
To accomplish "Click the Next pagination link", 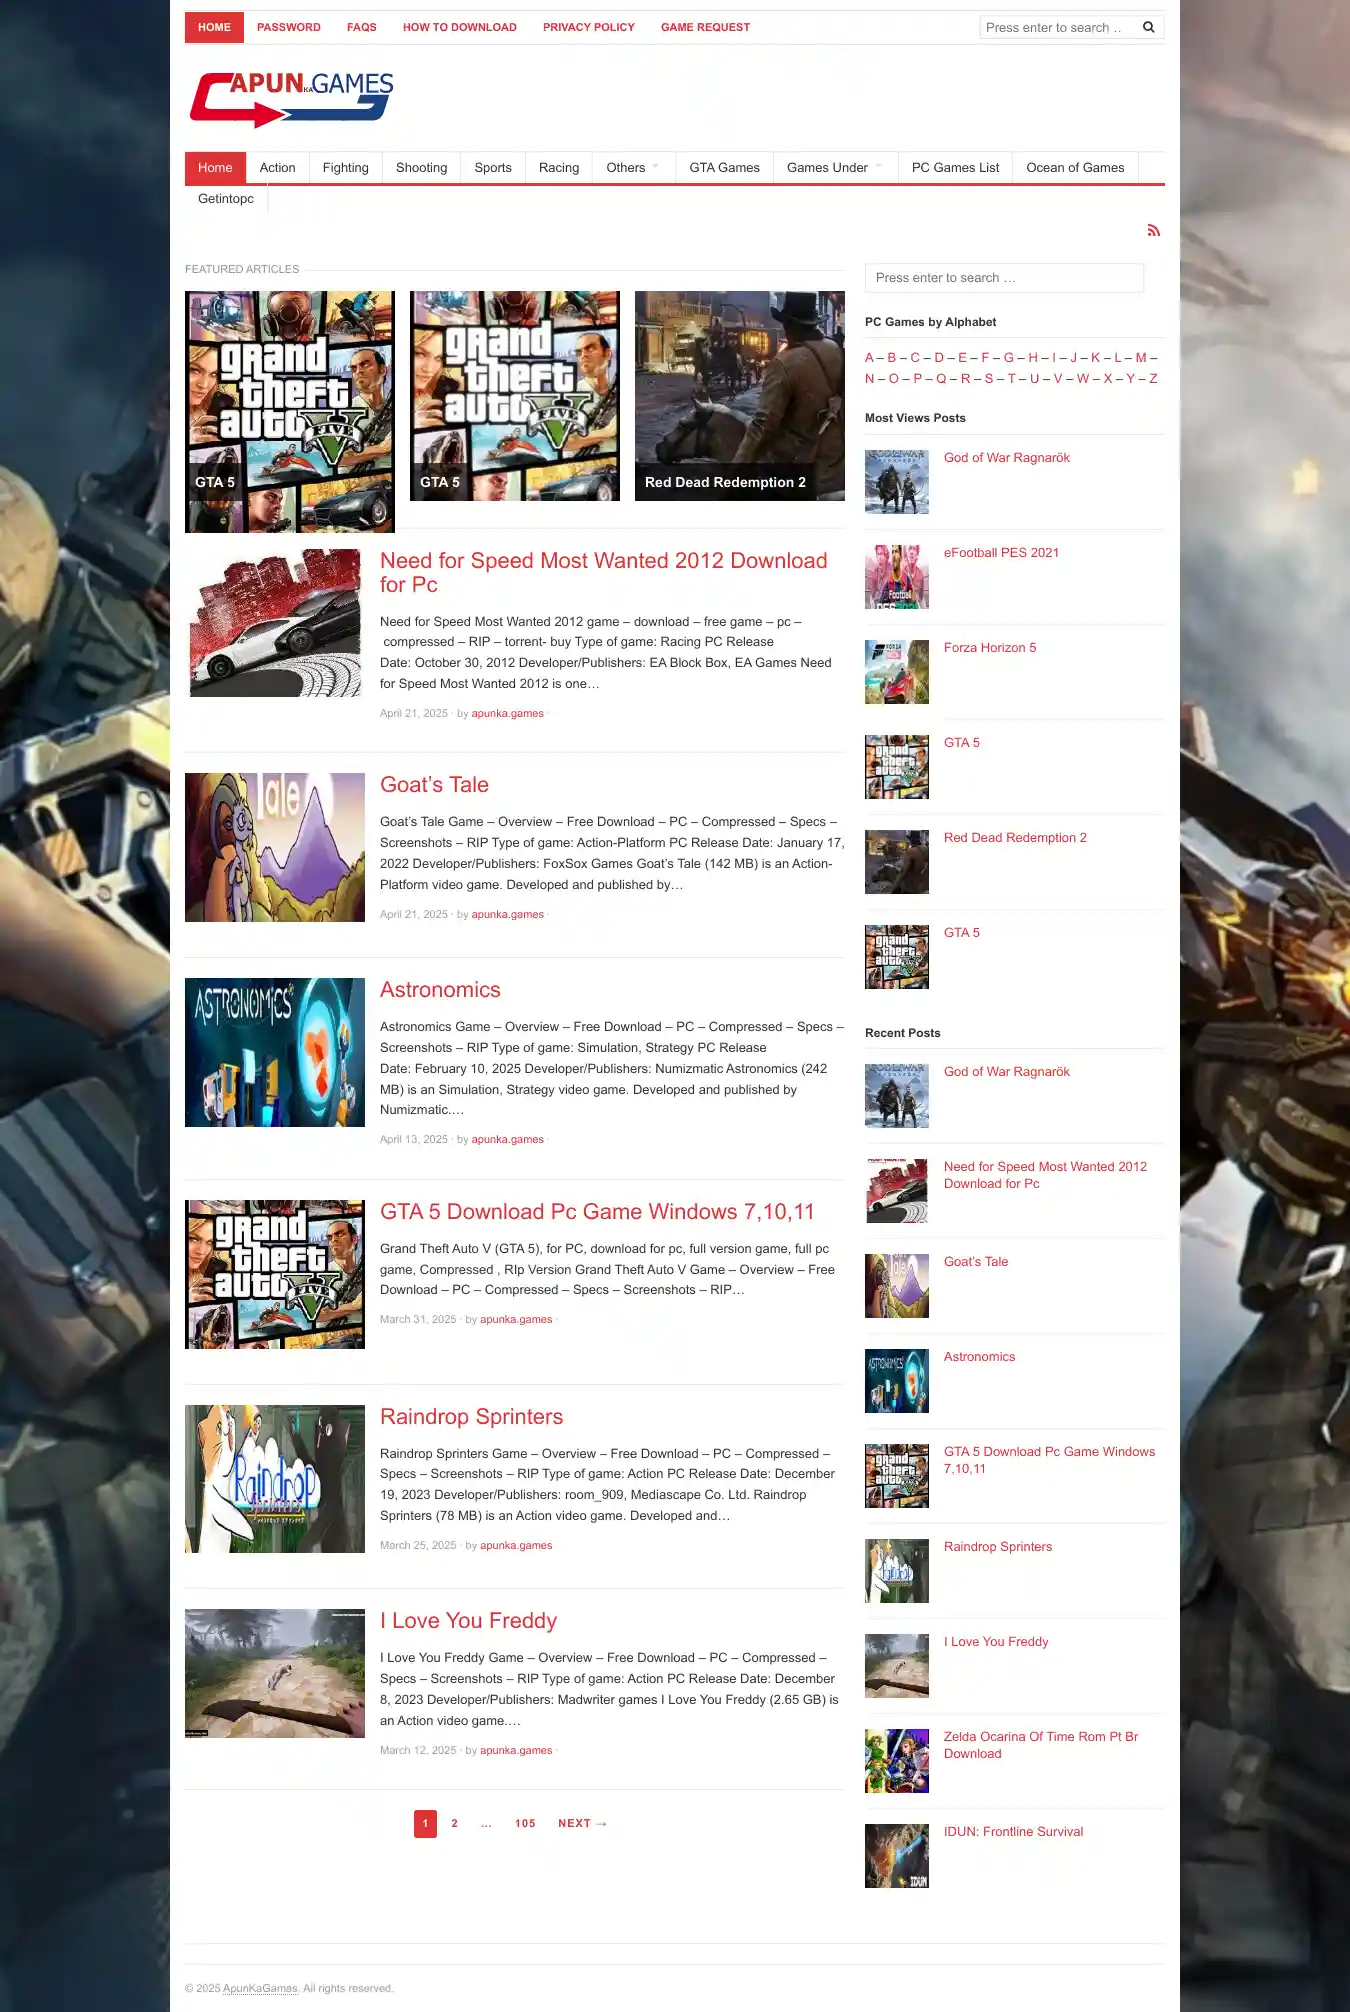I will (x=582, y=1824).
